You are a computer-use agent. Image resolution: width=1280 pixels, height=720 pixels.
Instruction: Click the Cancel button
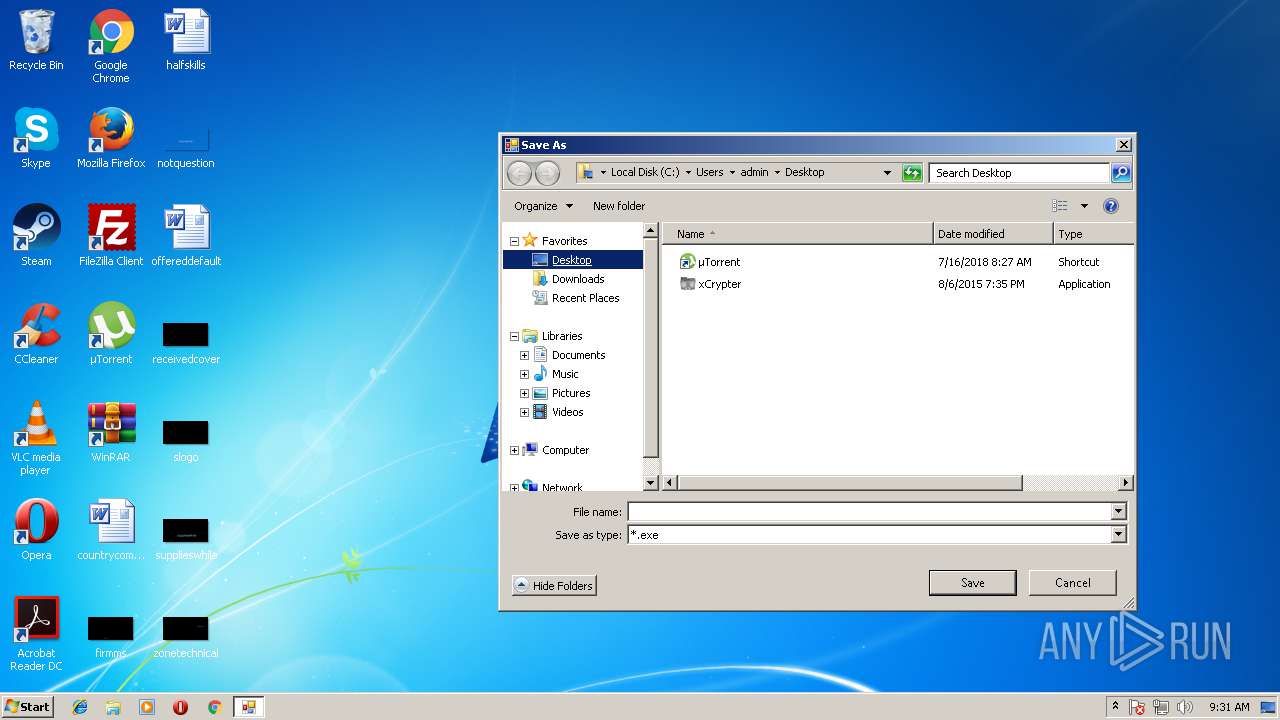click(1072, 583)
